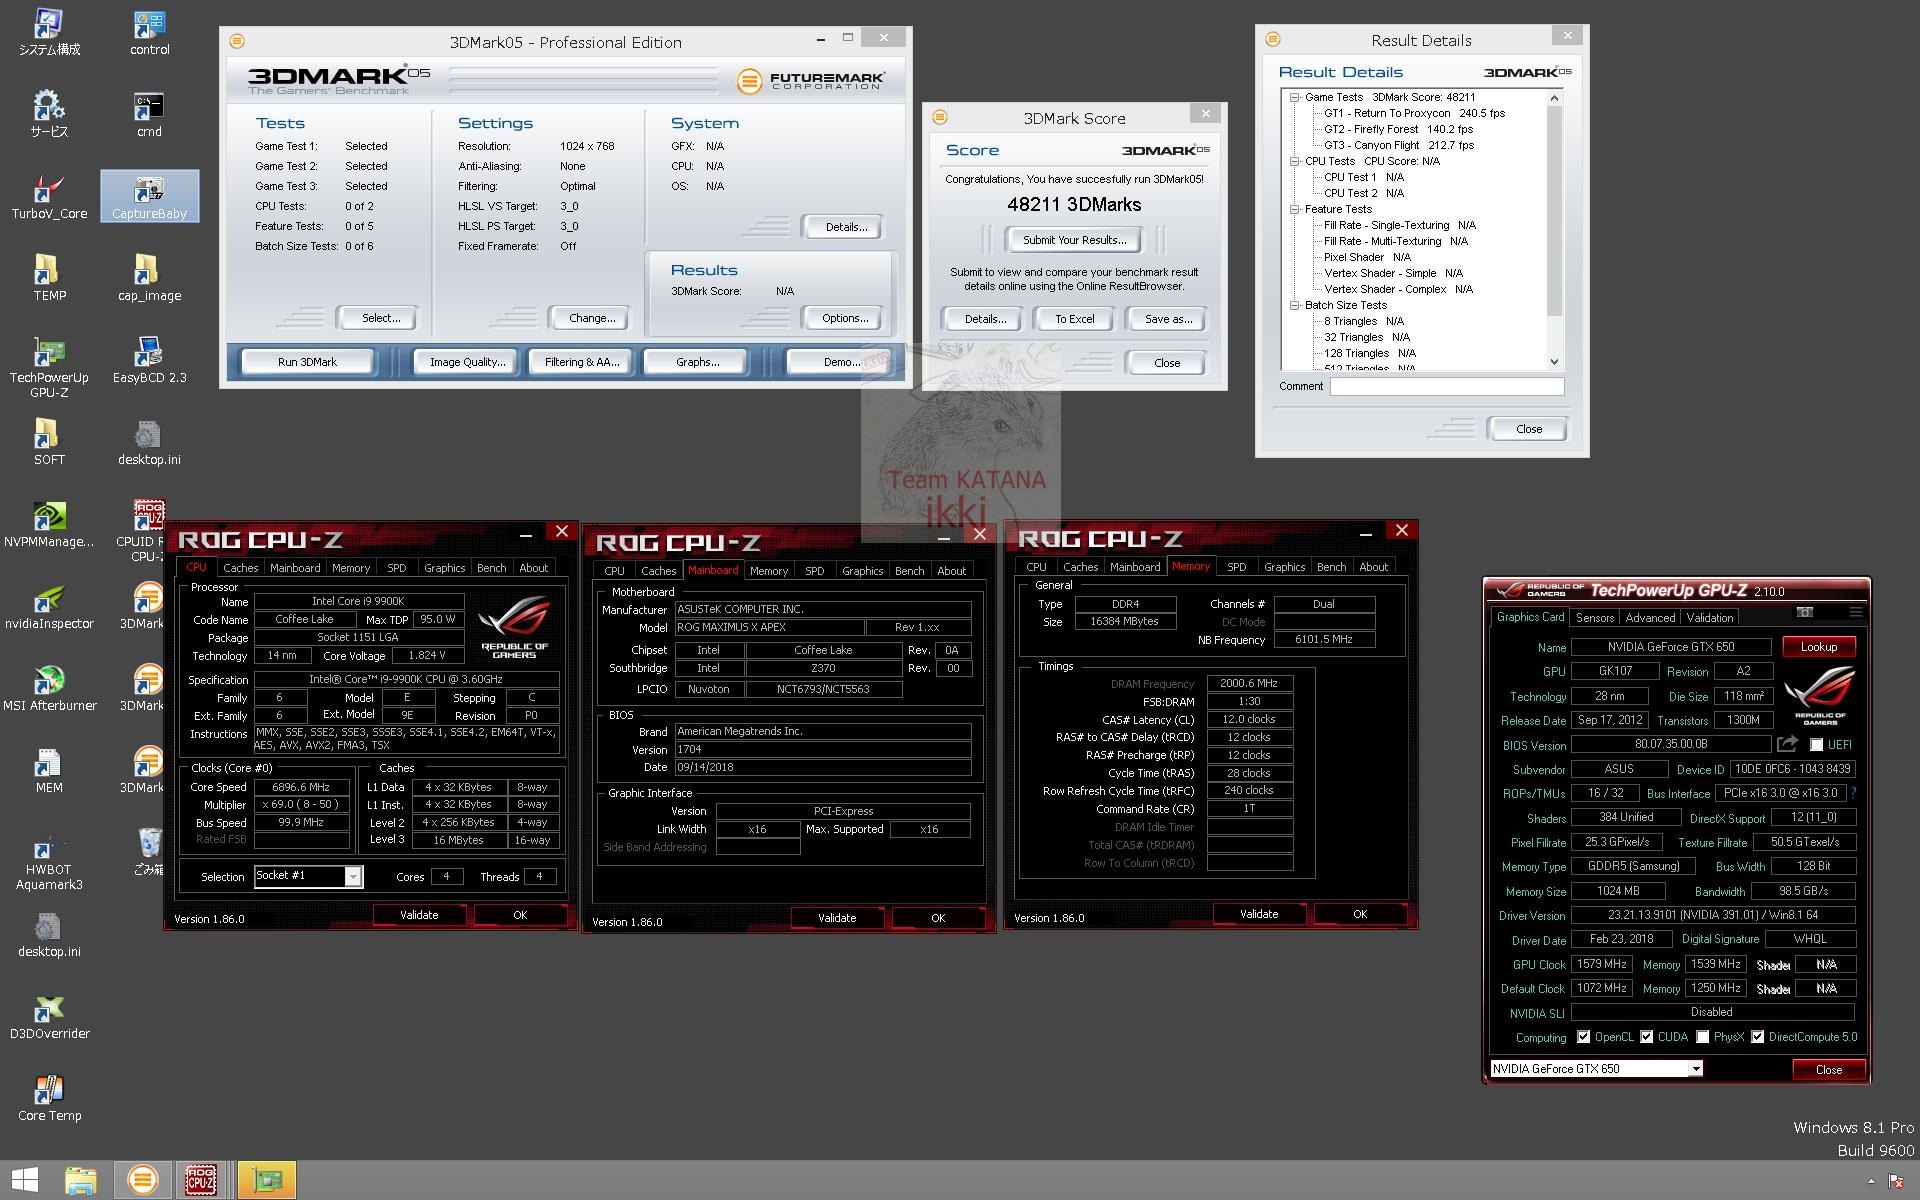Select GT1 - Return To Proxycon result row
This screenshot has height=1200, width=1920.
(1414, 113)
